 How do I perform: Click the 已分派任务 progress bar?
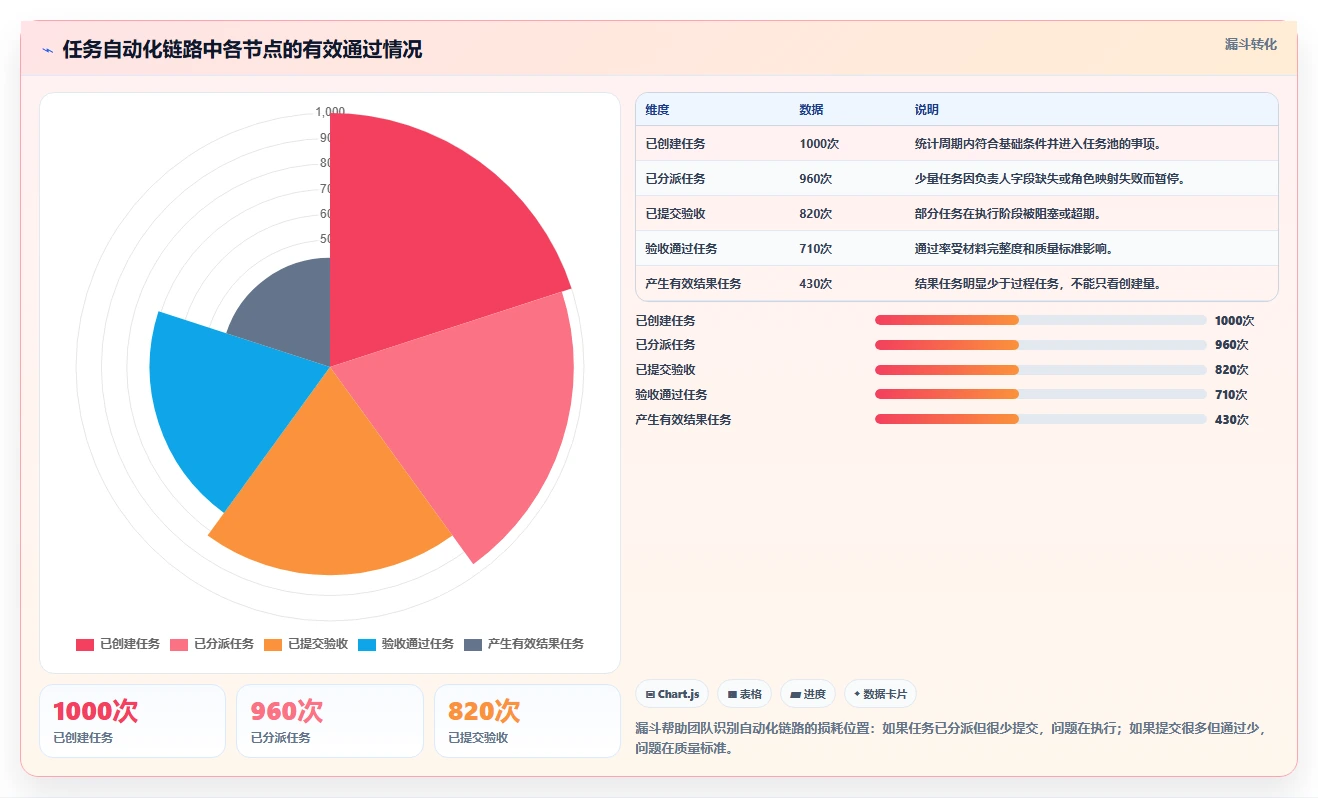pos(1040,345)
